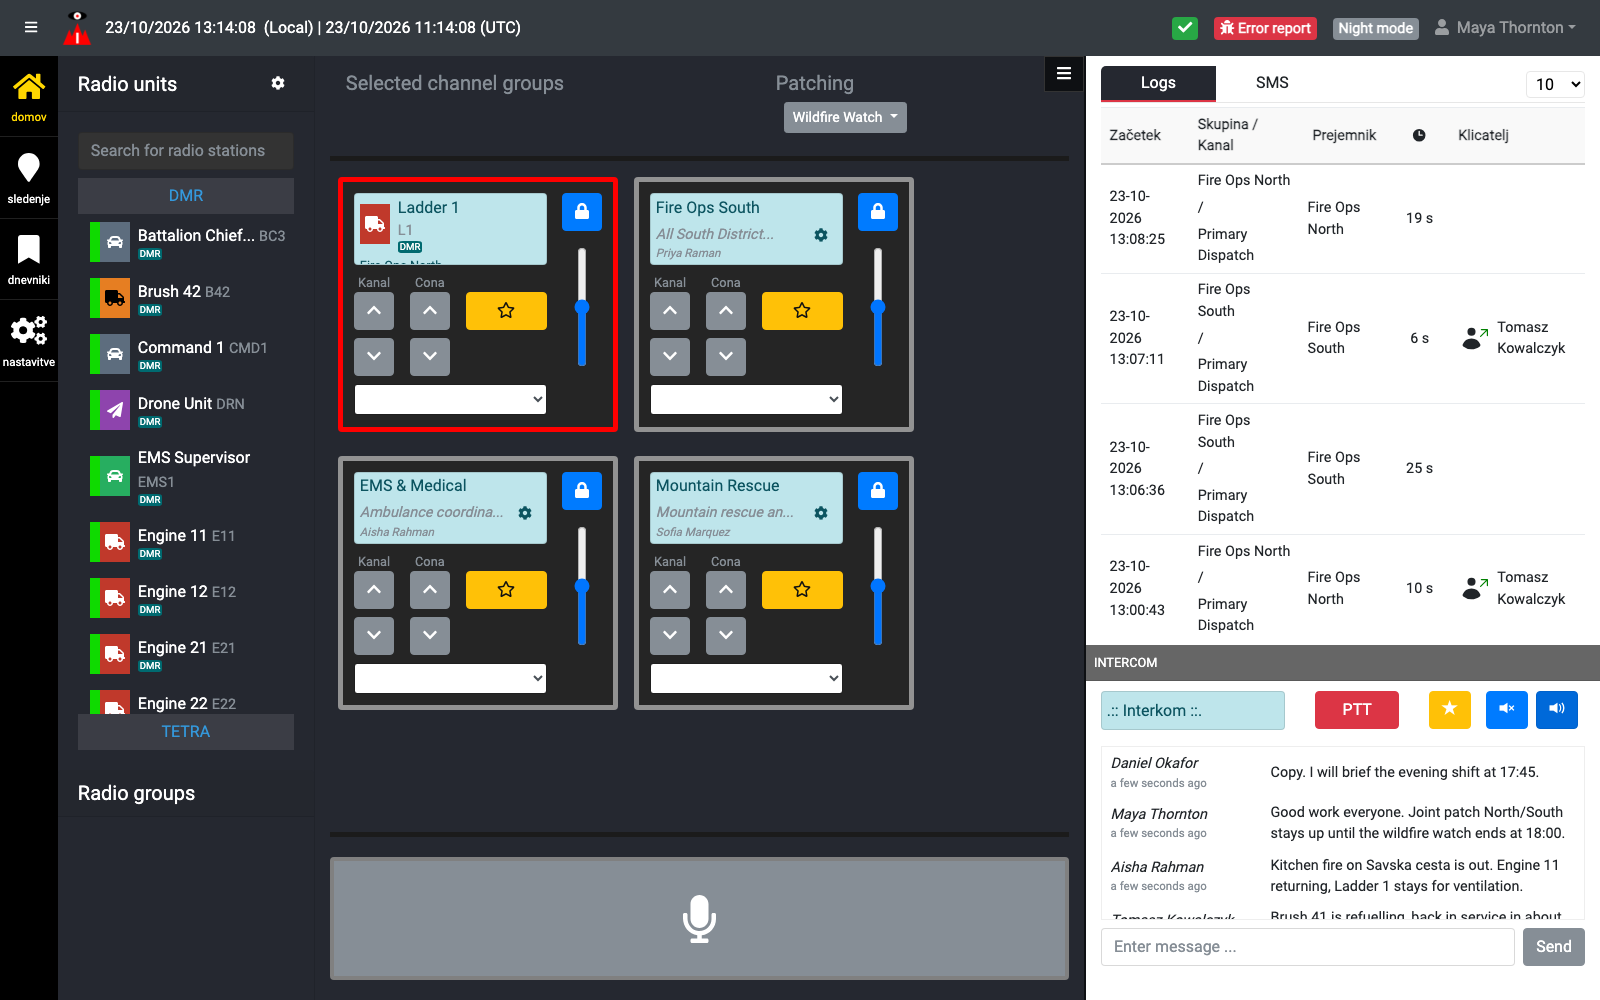Open Maya Thornton user menu
The image size is (1600, 1000).
coord(1505,28)
